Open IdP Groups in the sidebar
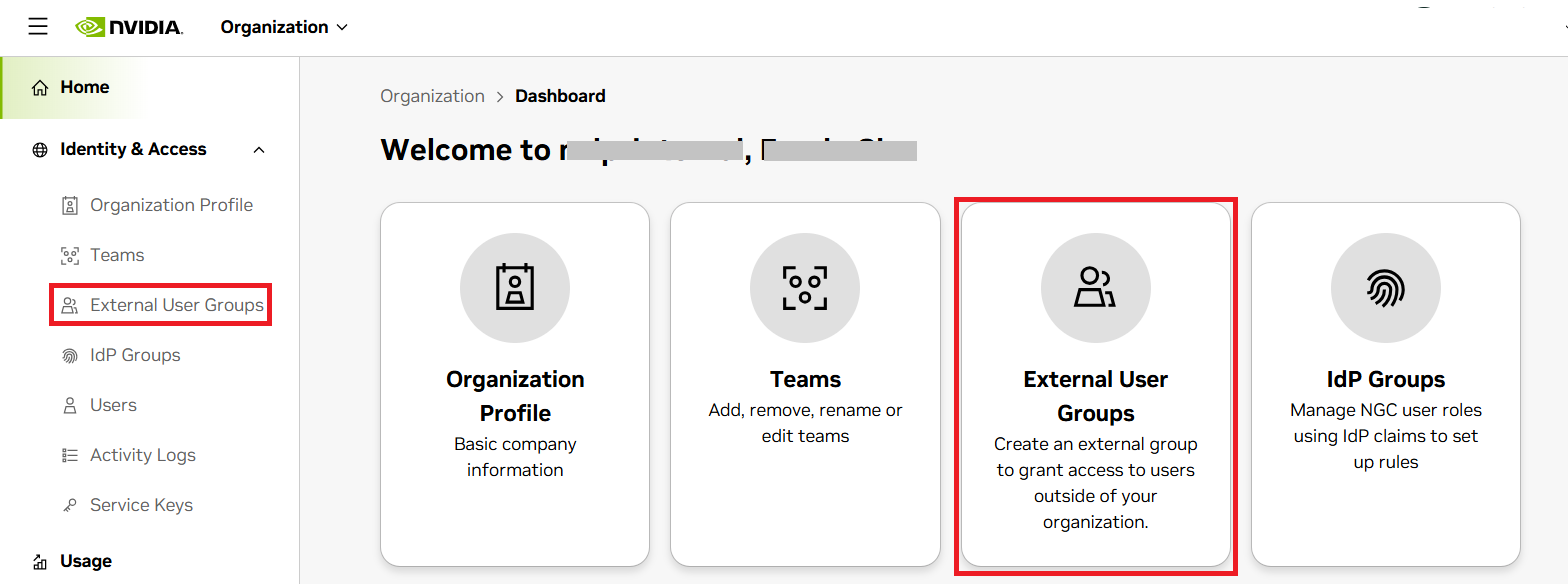This screenshot has height=584, width=1568. [135, 355]
